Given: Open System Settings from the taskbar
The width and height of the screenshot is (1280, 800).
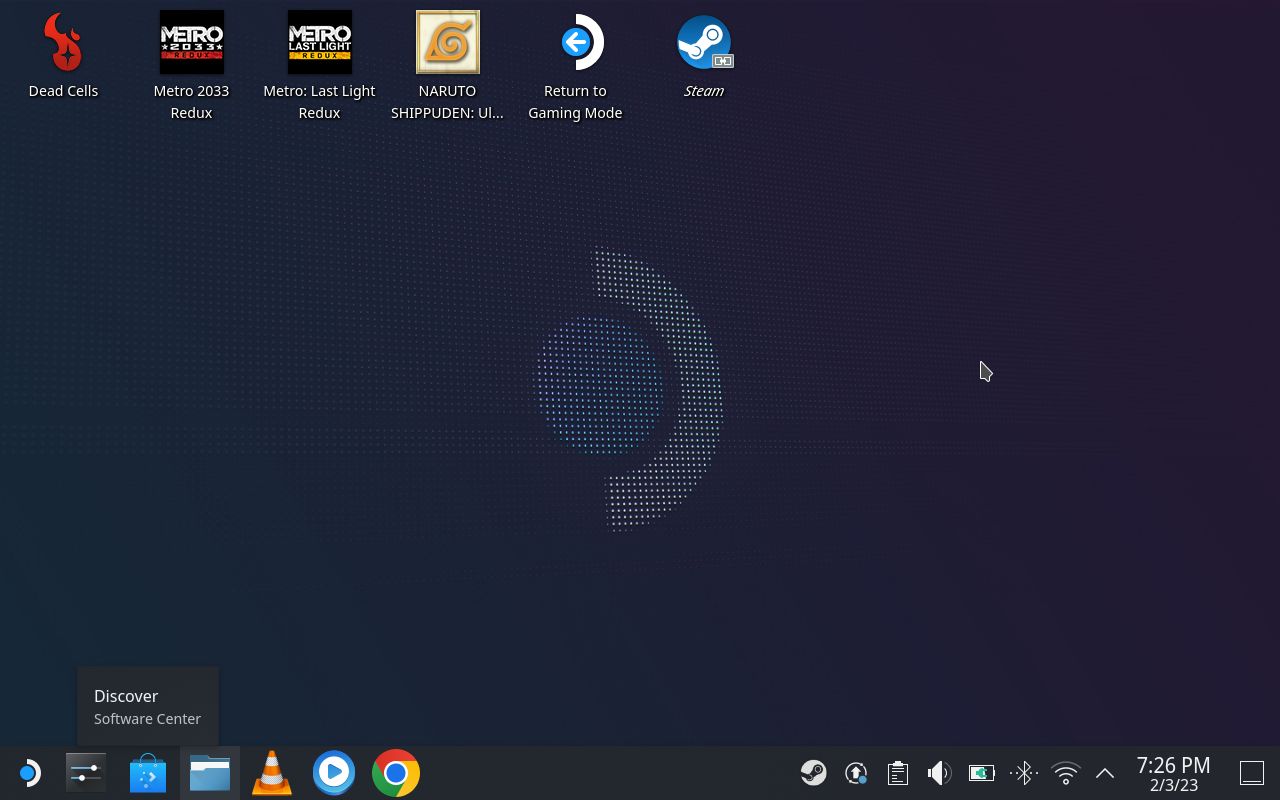Looking at the screenshot, I should tap(86, 773).
